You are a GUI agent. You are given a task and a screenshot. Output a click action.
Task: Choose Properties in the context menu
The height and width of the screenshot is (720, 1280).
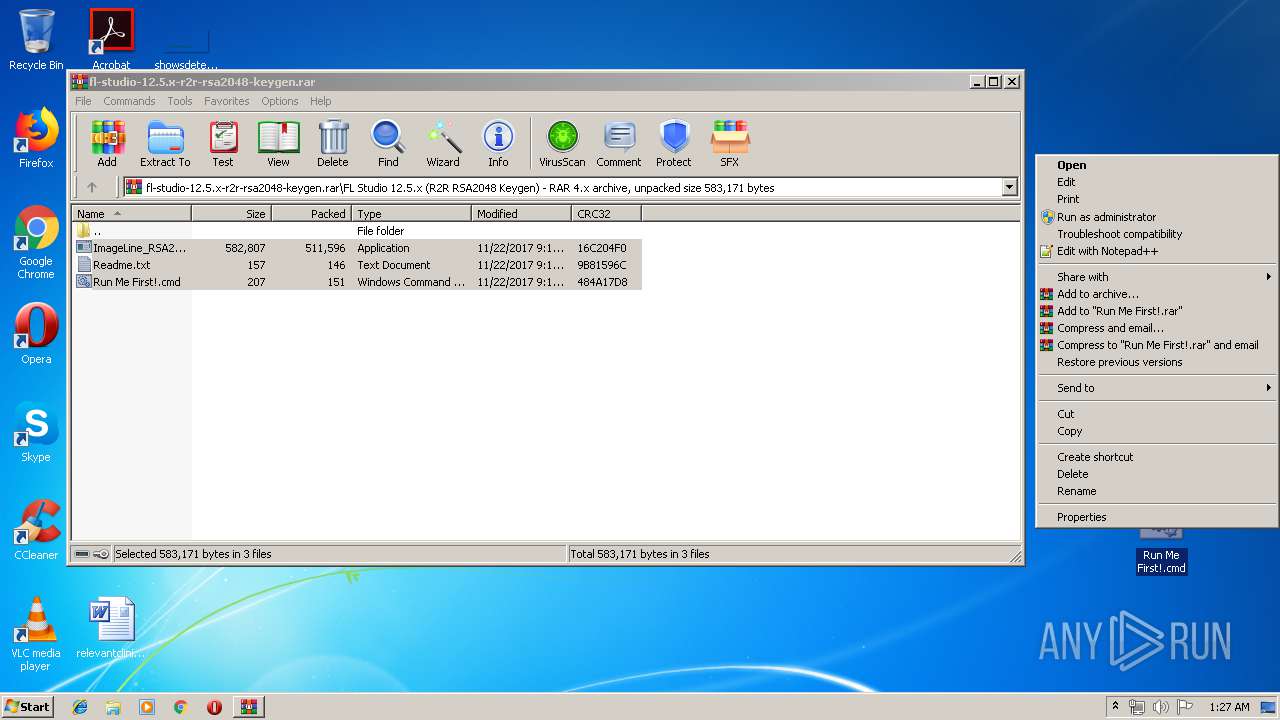(1157, 517)
